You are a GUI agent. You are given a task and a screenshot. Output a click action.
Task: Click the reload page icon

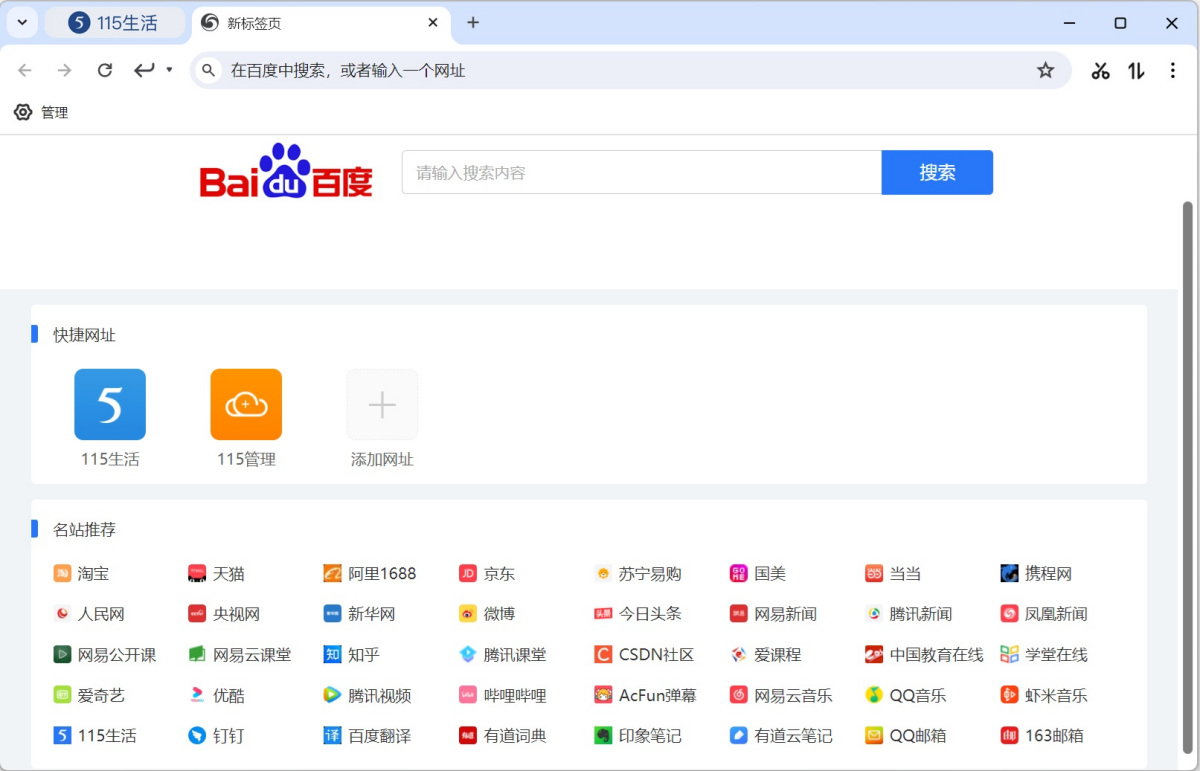click(x=105, y=70)
